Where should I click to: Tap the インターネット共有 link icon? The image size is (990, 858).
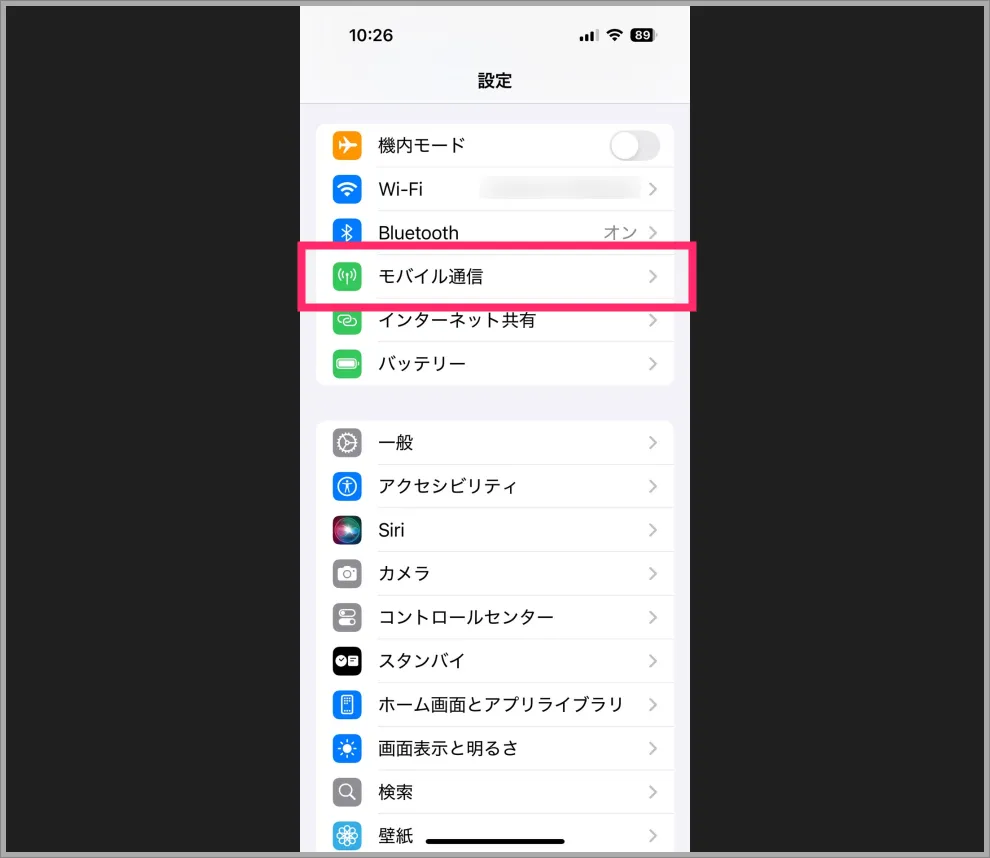(x=347, y=321)
